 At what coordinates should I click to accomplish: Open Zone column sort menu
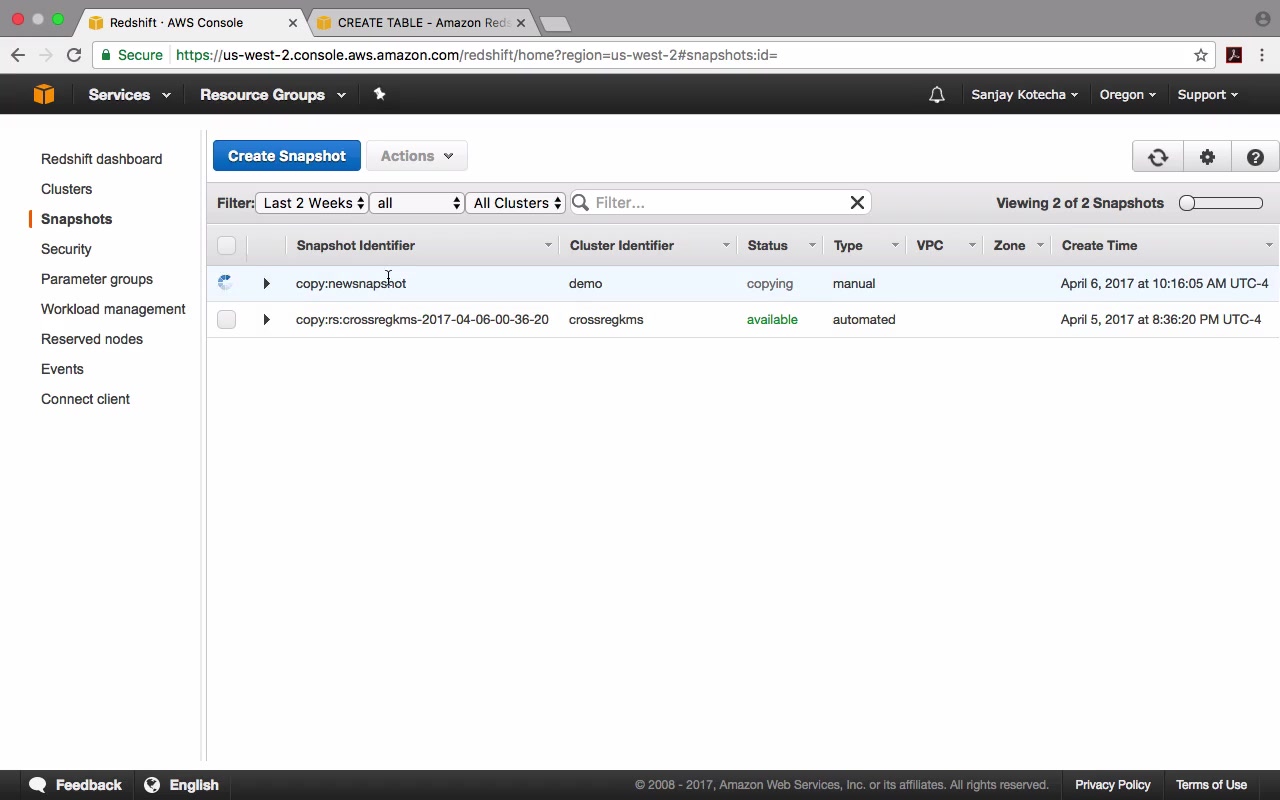click(x=1040, y=245)
